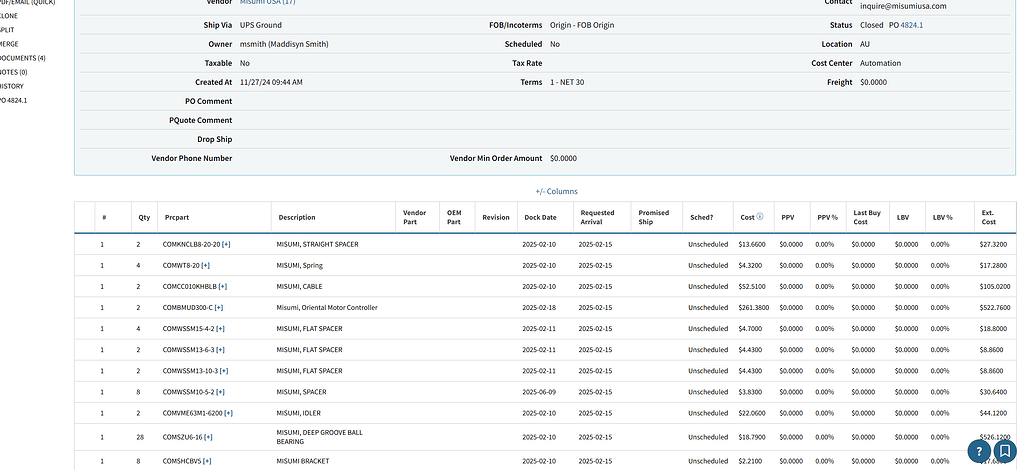This screenshot has width=1023, height=470.
Task: Click contact email inquire@misumiusa.com
Action: click(903, 6)
